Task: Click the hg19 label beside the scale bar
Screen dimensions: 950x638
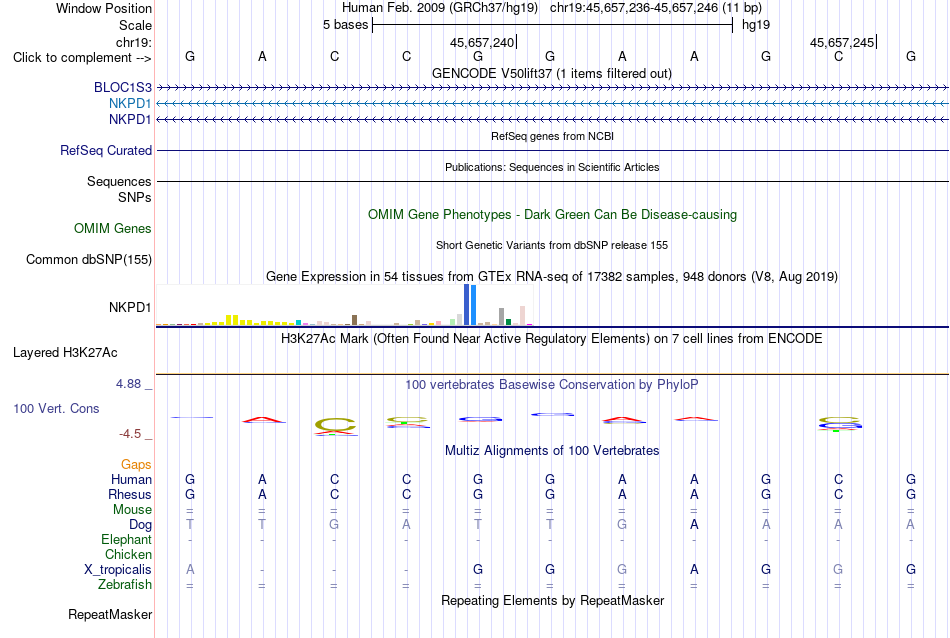Action: tap(756, 25)
